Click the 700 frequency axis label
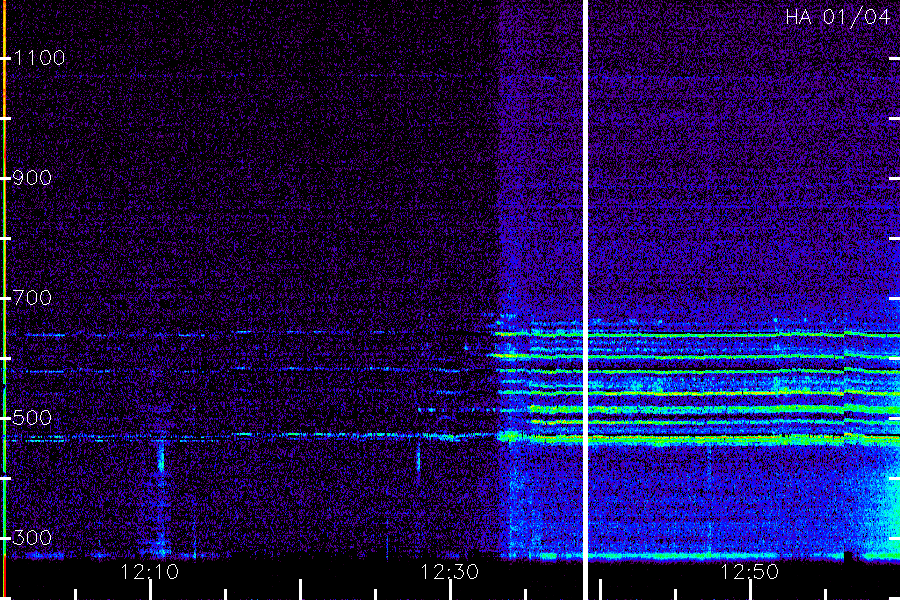 point(32,298)
